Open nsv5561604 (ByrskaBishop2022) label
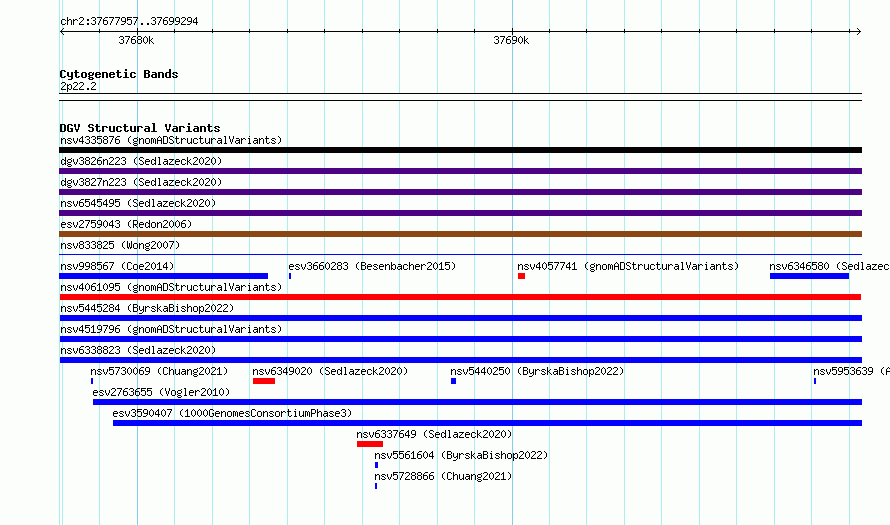 (x=461, y=455)
